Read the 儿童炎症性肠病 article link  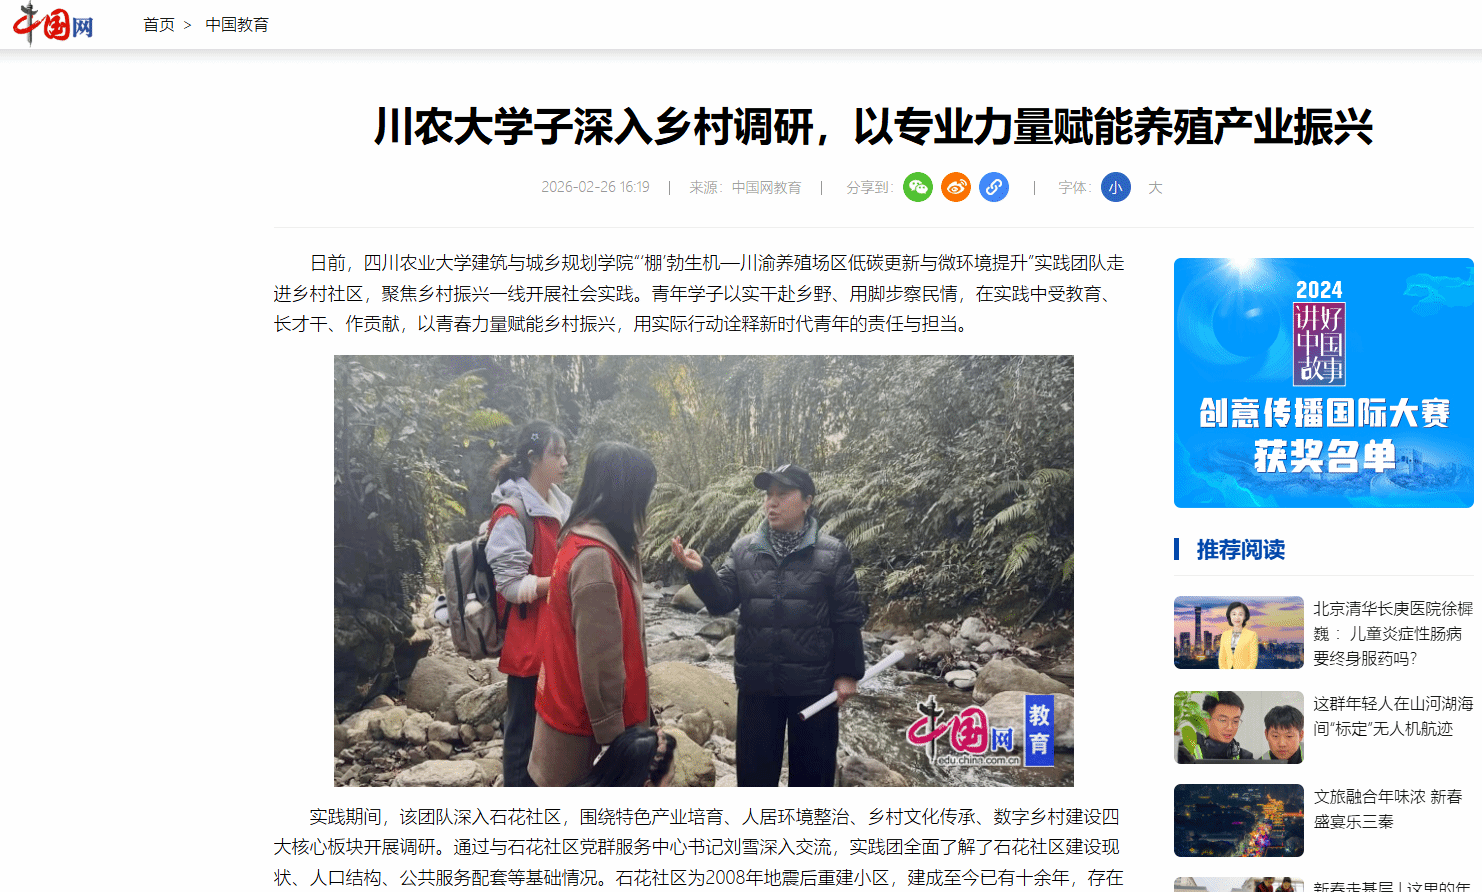[1393, 633]
